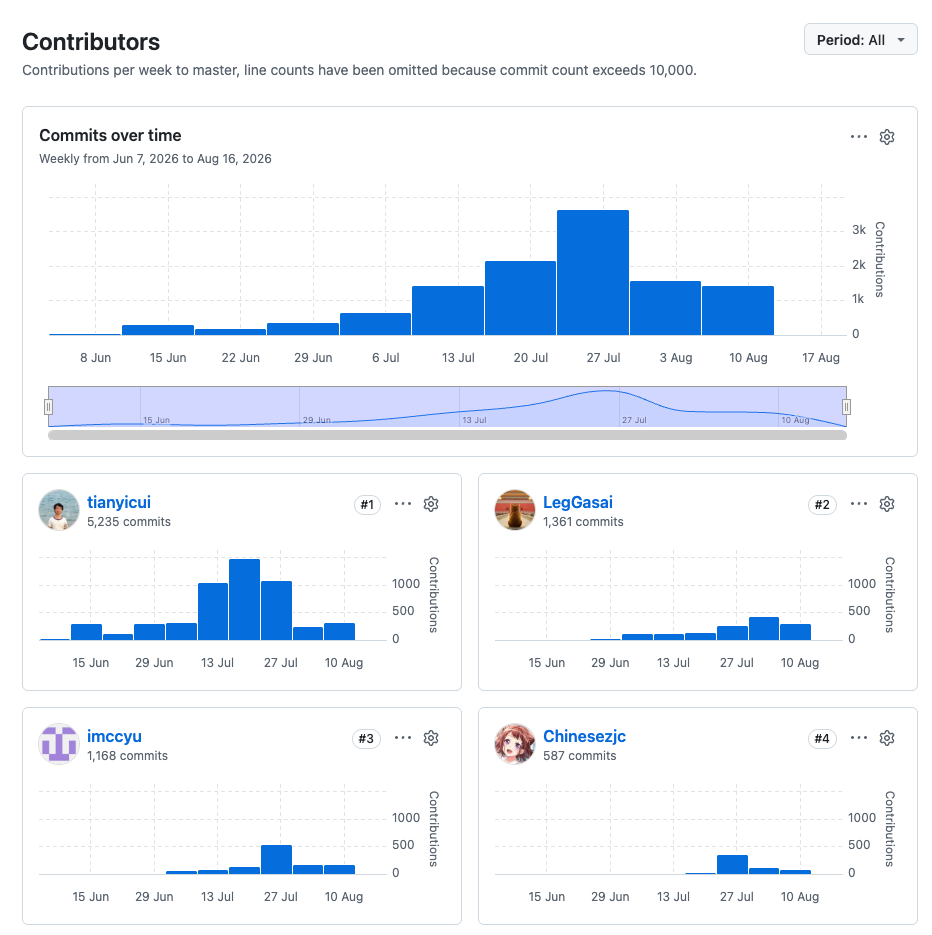Click tianyicui avatar image
This screenshot has width=932, height=935.
(x=58, y=510)
